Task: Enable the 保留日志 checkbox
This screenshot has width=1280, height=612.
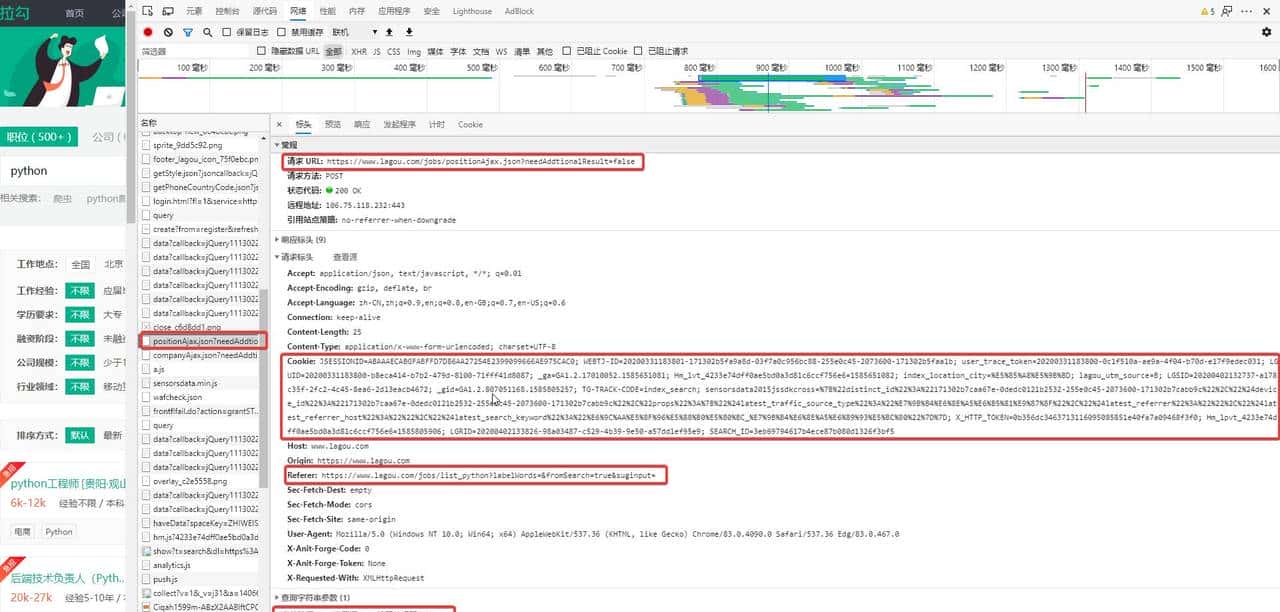Action: (227, 32)
